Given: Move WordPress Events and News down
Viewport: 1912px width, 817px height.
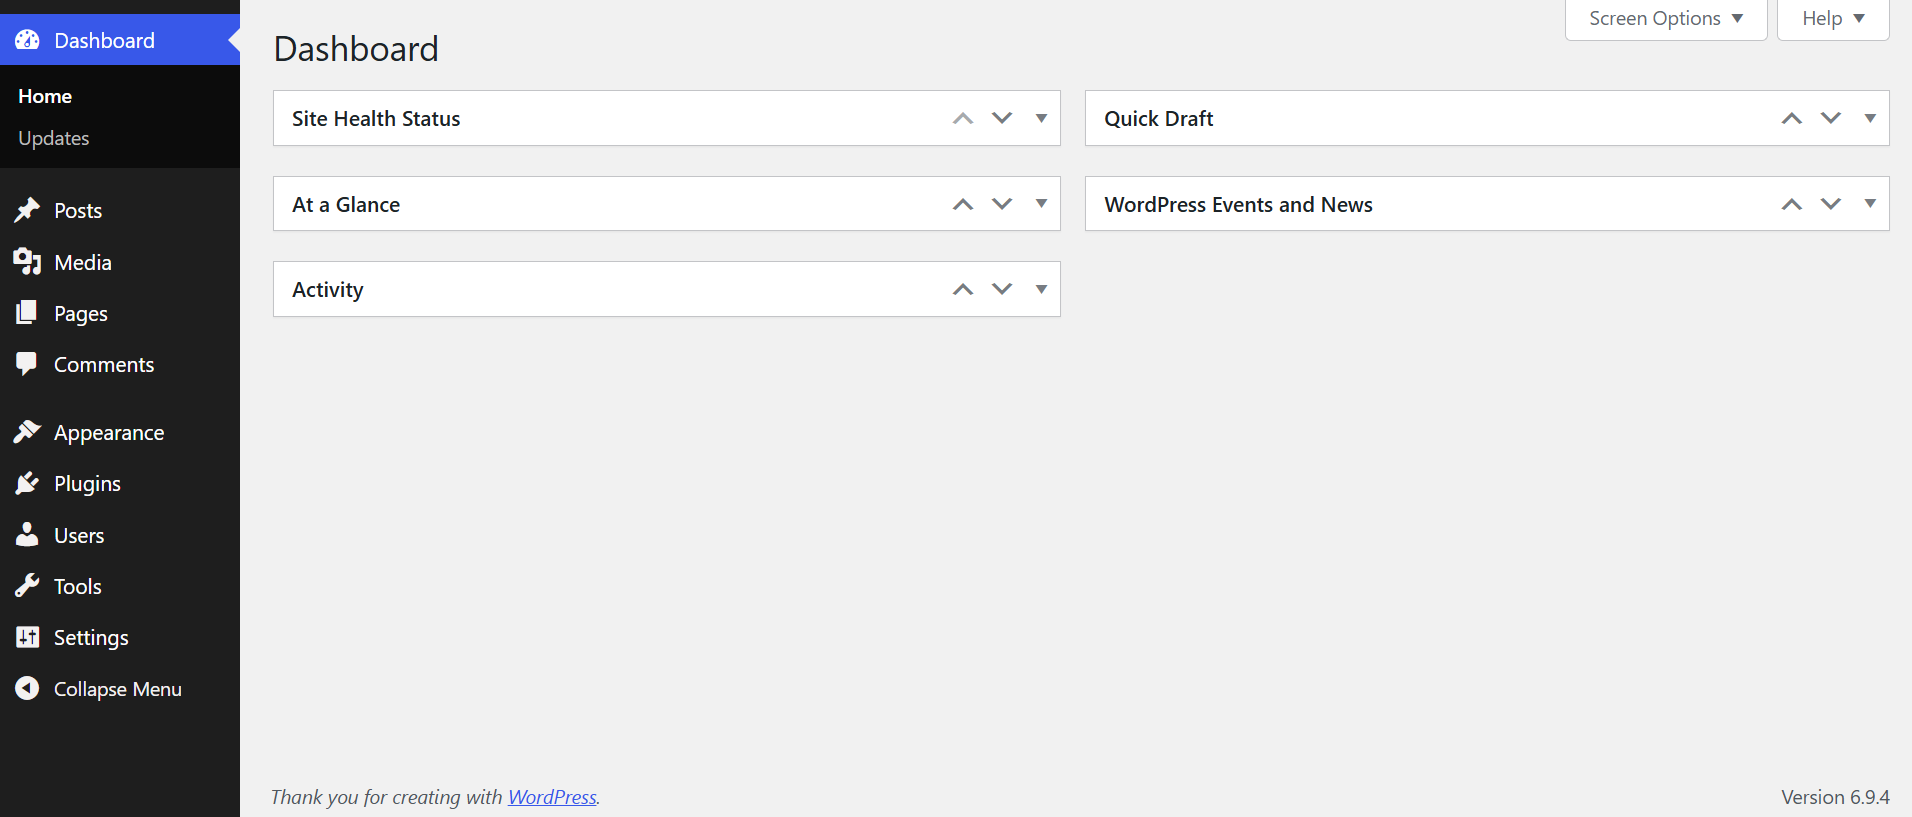Looking at the screenshot, I should coord(1831,204).
